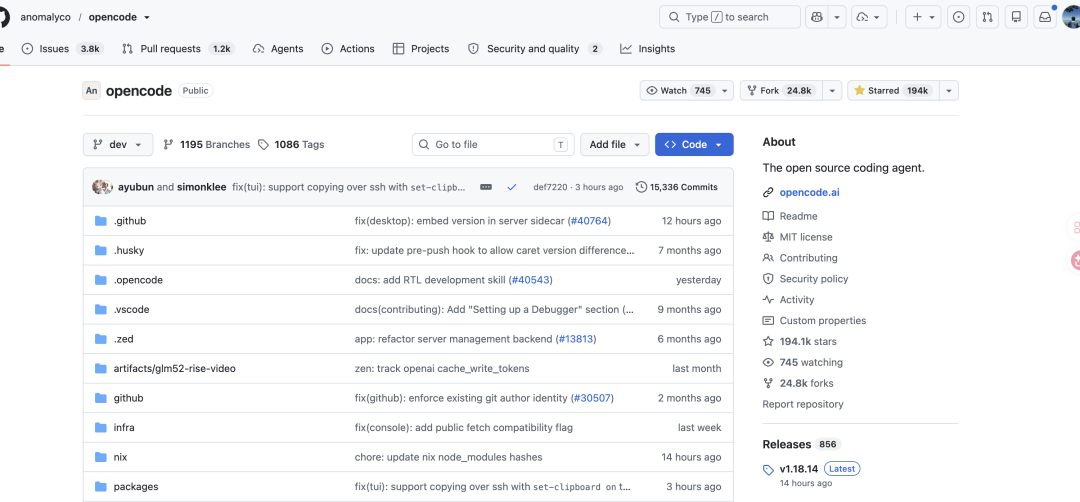Open the Copilot chat icon
Screen dimensions: 1080x502
point(816,17)
